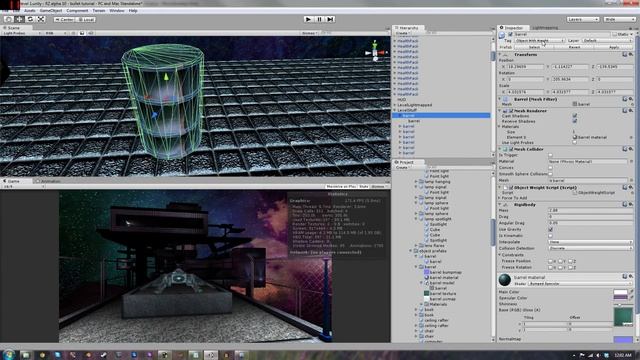Collapse the Transform component foldout
The image size is (640, 360).
pos(500,54)
